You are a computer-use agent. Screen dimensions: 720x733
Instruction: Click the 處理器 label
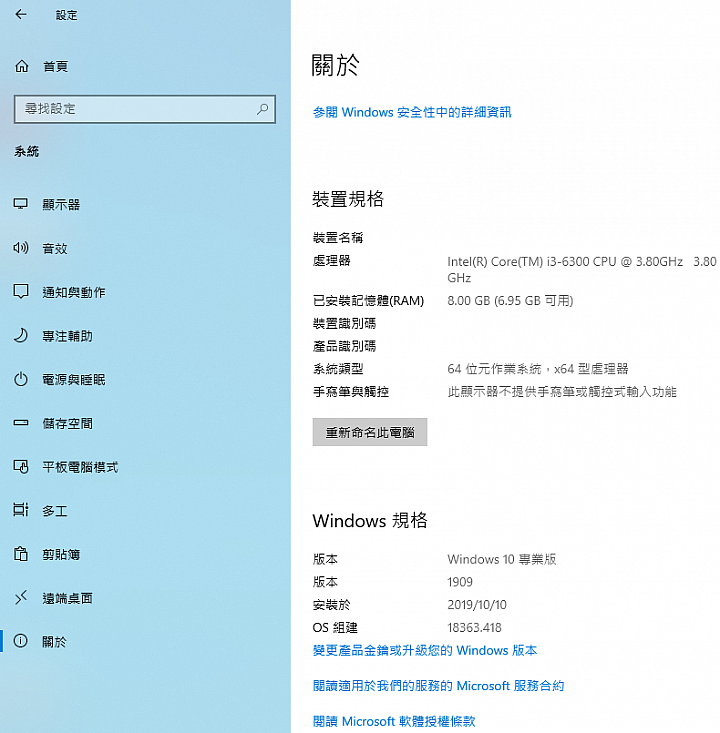[x=331, y=261]
